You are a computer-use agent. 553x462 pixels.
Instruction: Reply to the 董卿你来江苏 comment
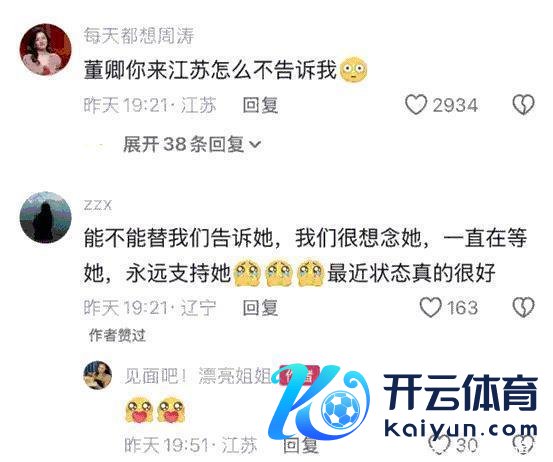[x=260, y=105]
